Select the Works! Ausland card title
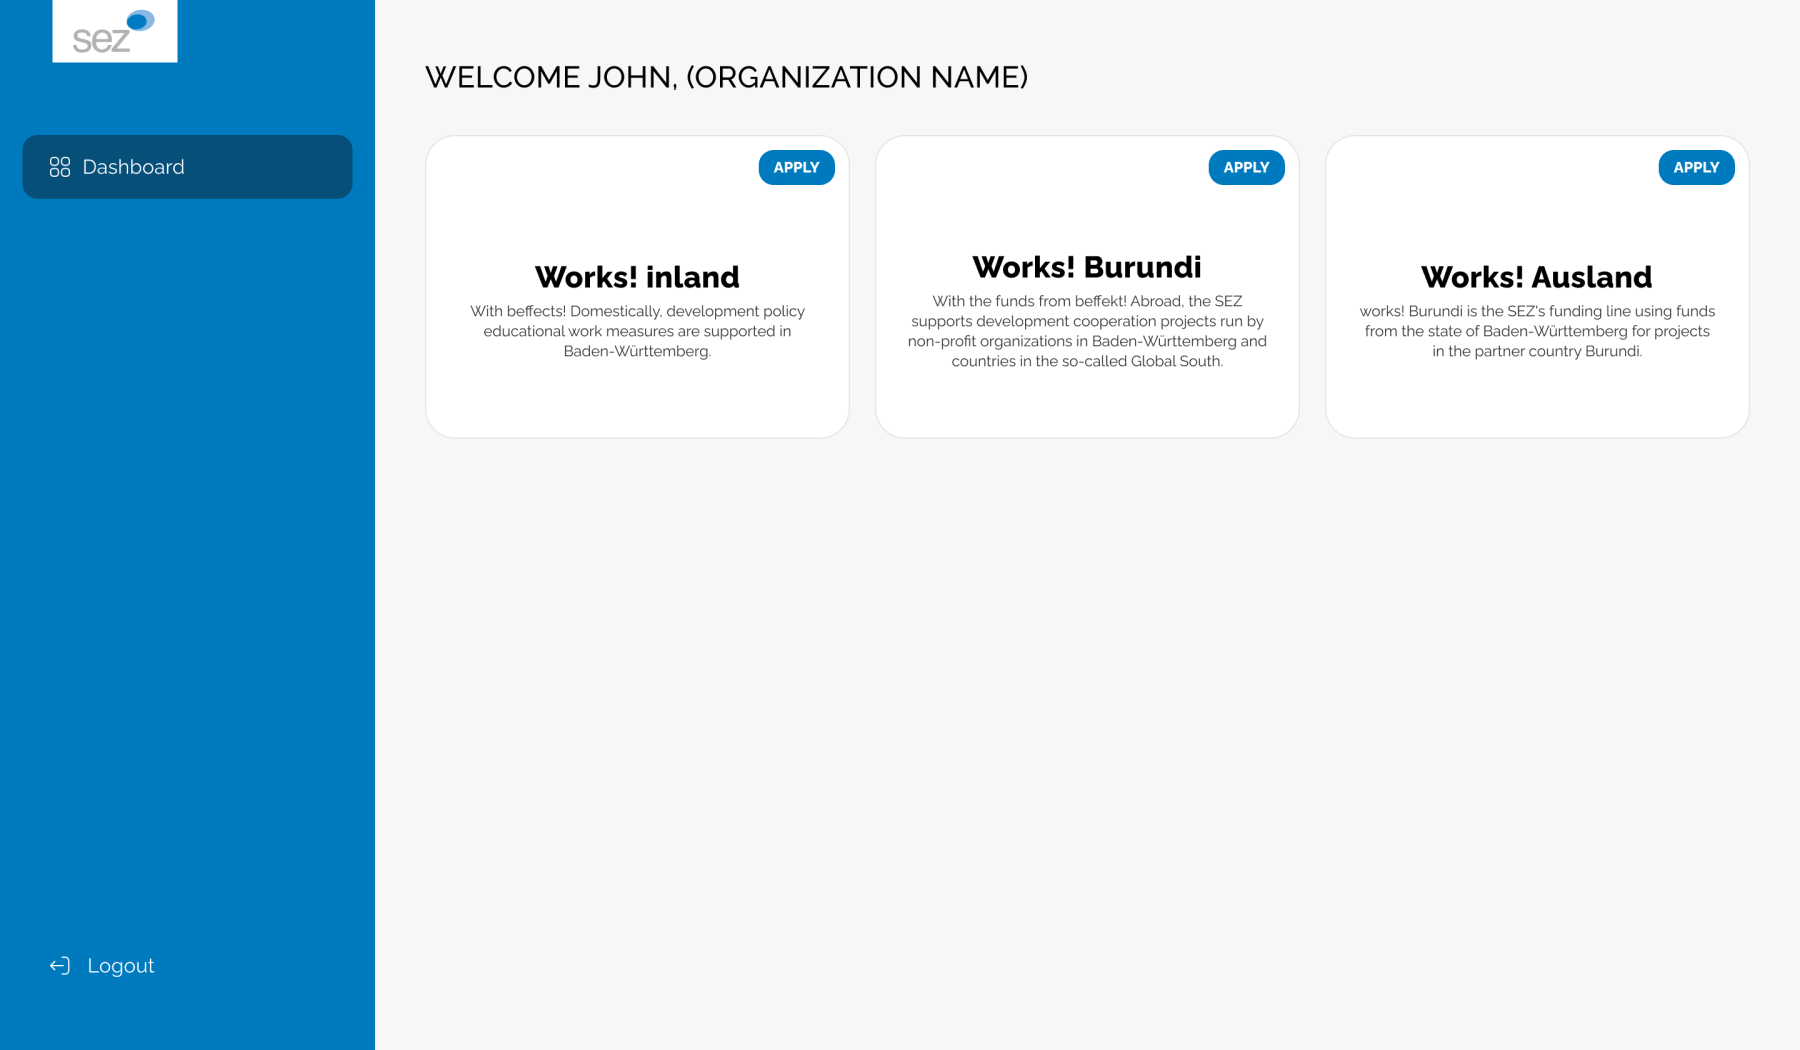Screen dimensions: 1800x1050 pyautogui.click(x=1537, y=277)
